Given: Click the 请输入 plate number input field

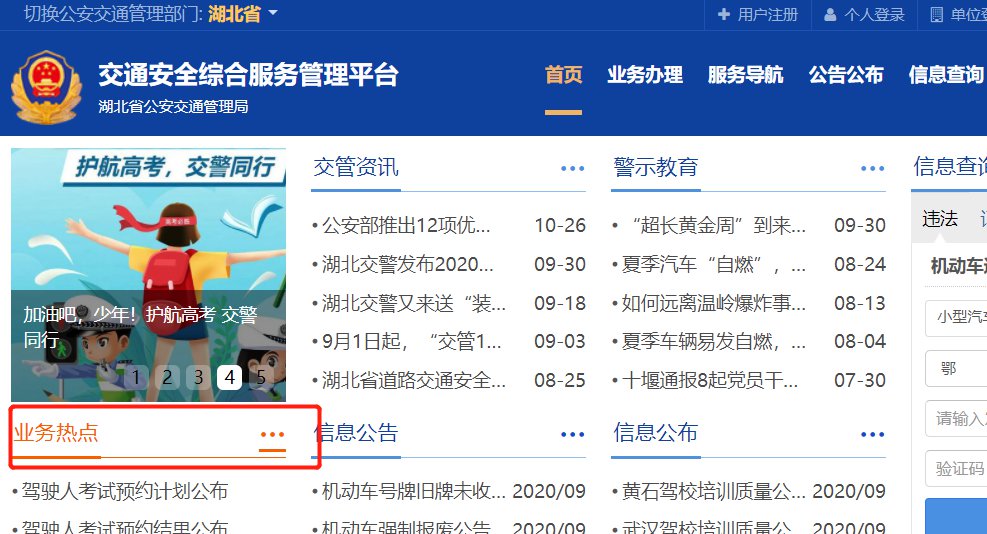Looking at the screenshot, I should pyautogui.click(x=956, y=419).
